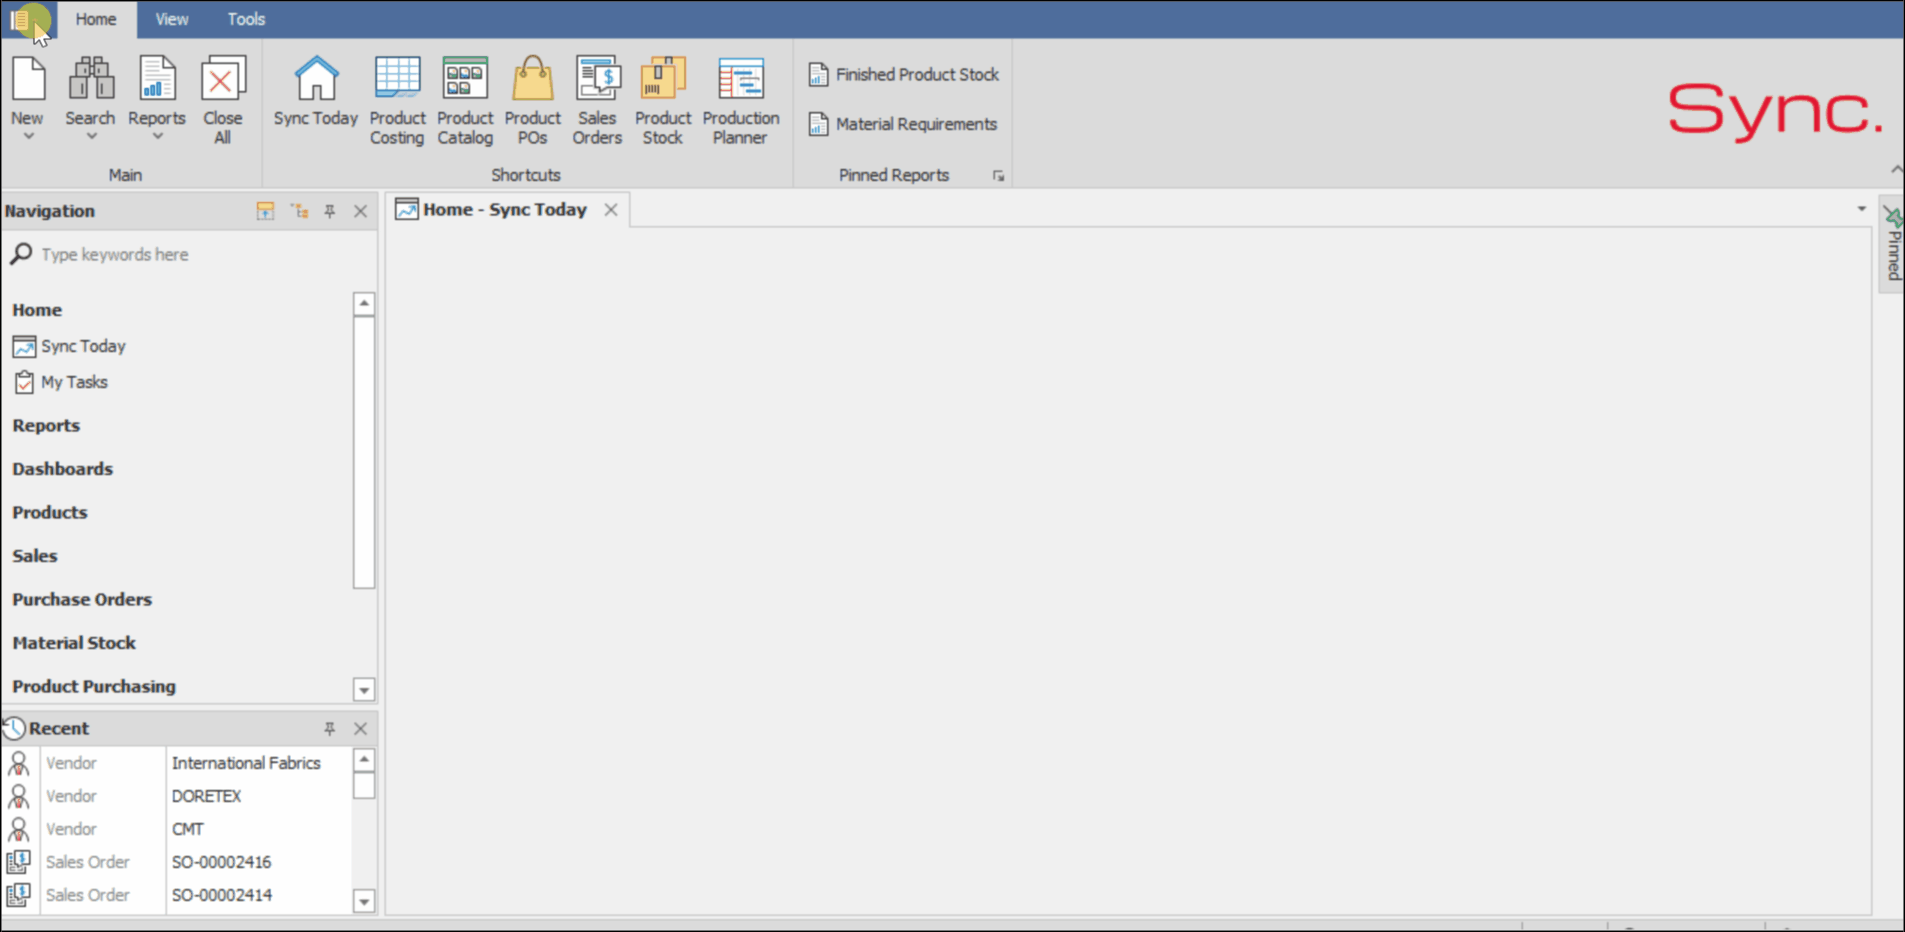The image size is (1905, 932).
Task: Close the Navigation panel
Action: click(361, 211)
